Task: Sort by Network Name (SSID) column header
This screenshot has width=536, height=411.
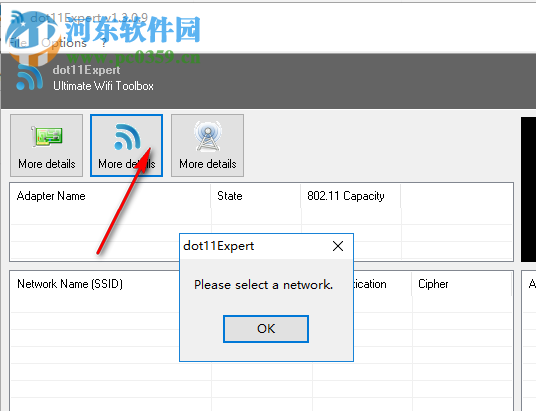Action: coord(95,284)
